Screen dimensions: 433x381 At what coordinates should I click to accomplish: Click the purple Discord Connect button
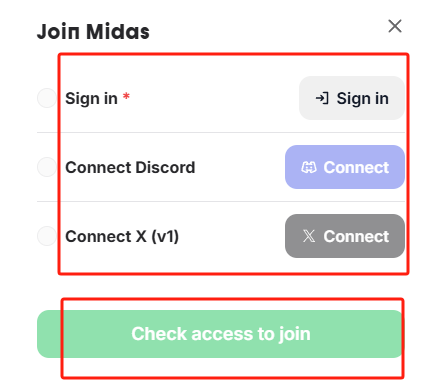[x=345, y=167]
